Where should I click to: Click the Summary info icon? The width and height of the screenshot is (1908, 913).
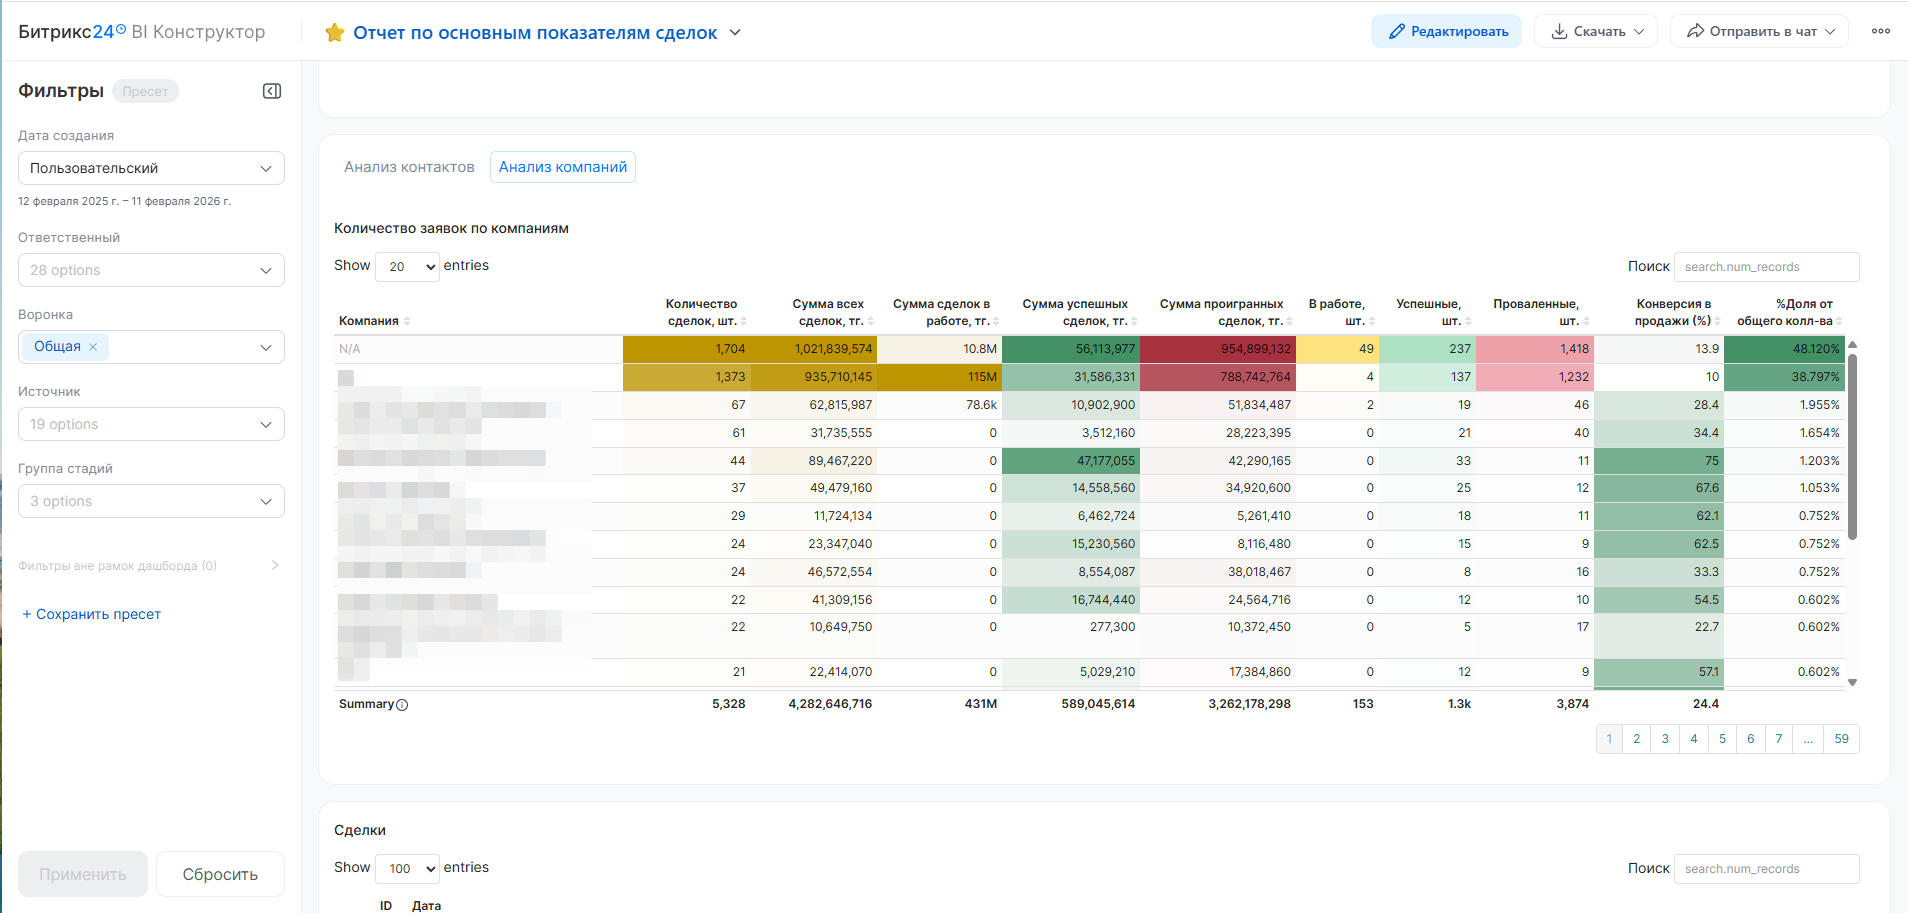(402, 705)
